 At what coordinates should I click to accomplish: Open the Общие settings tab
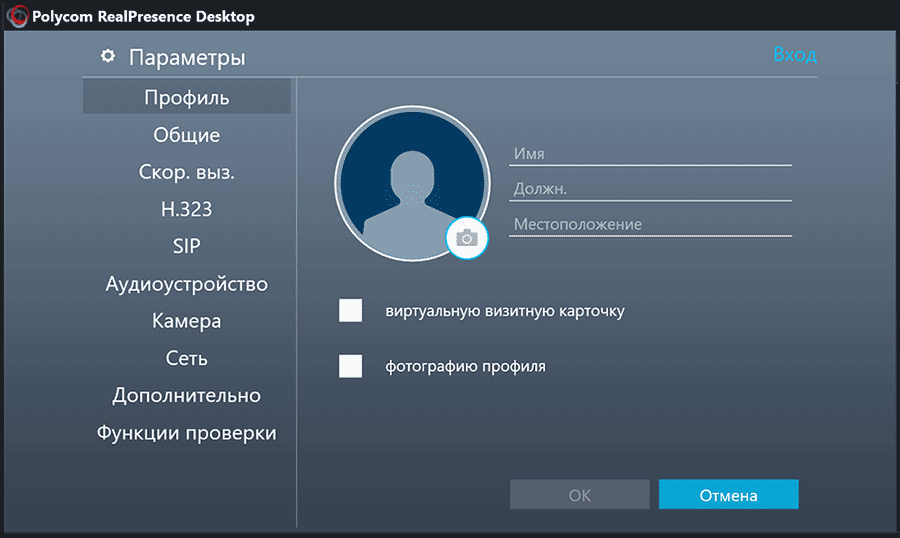(x=187, y=135)
